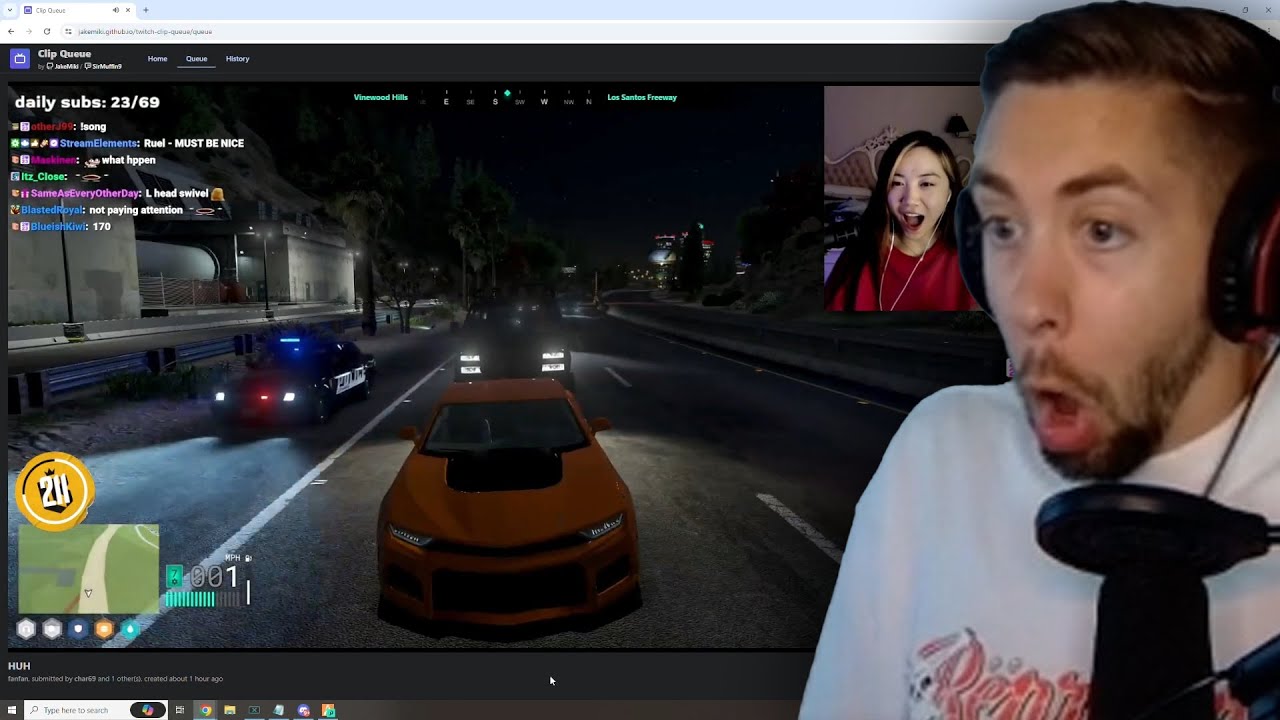
Task: Click the clip title 'HUH'
Action: pos(19,666)
